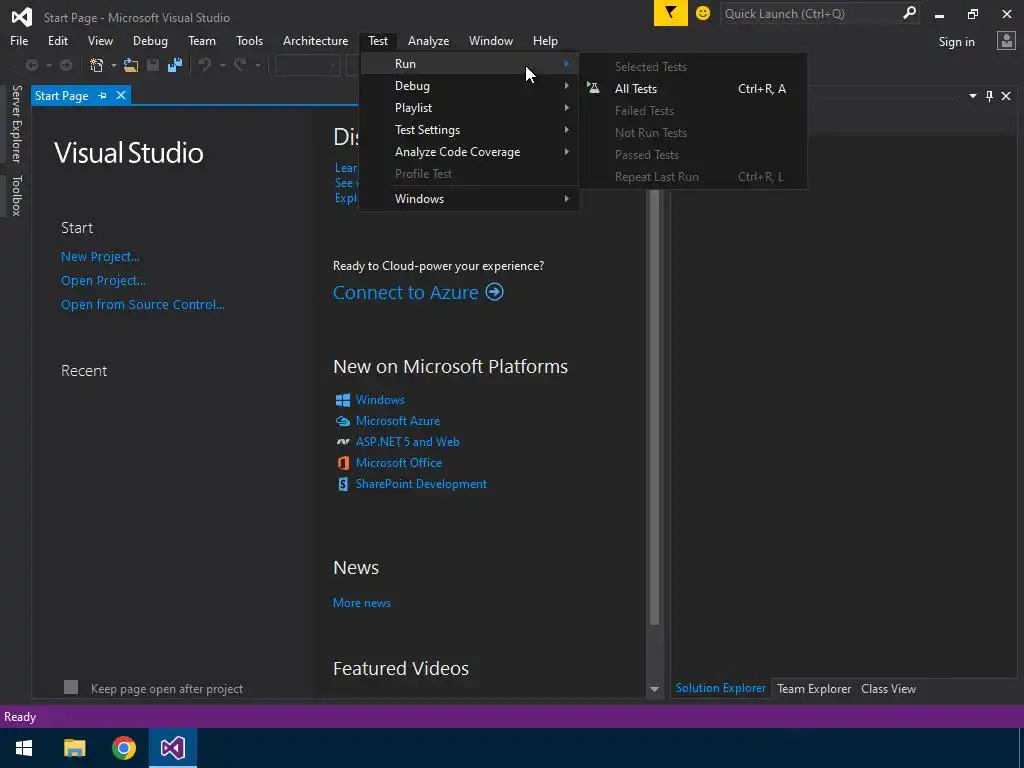
Task: Open the Redo history dropdown arrow
Action: click(x=258, y=65)
